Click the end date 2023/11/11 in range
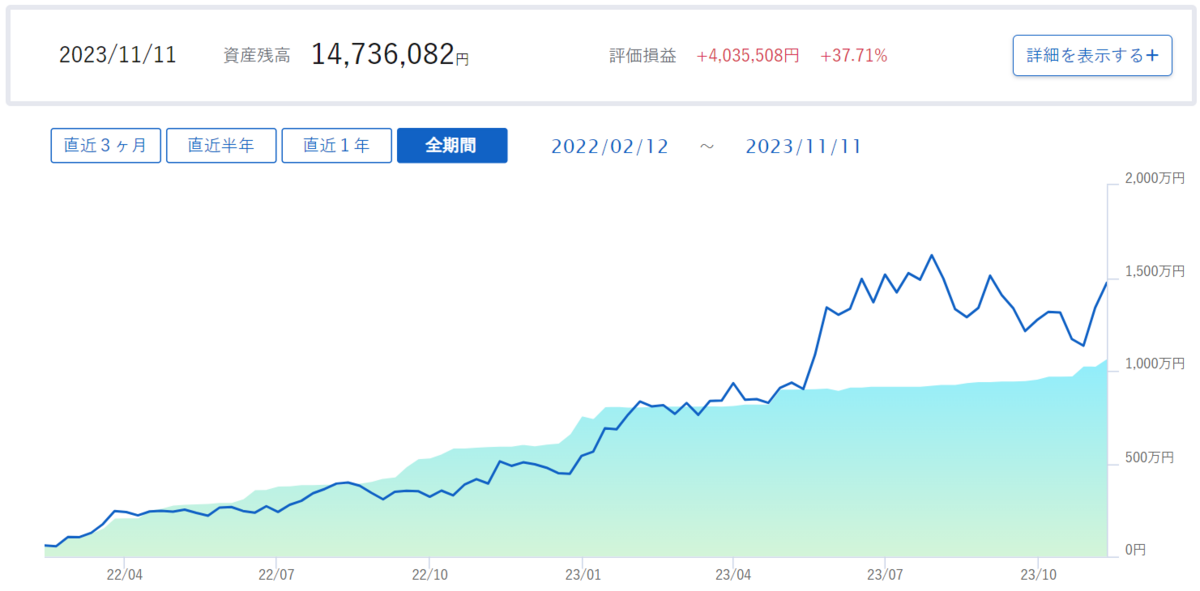 [x=804, y=146]
